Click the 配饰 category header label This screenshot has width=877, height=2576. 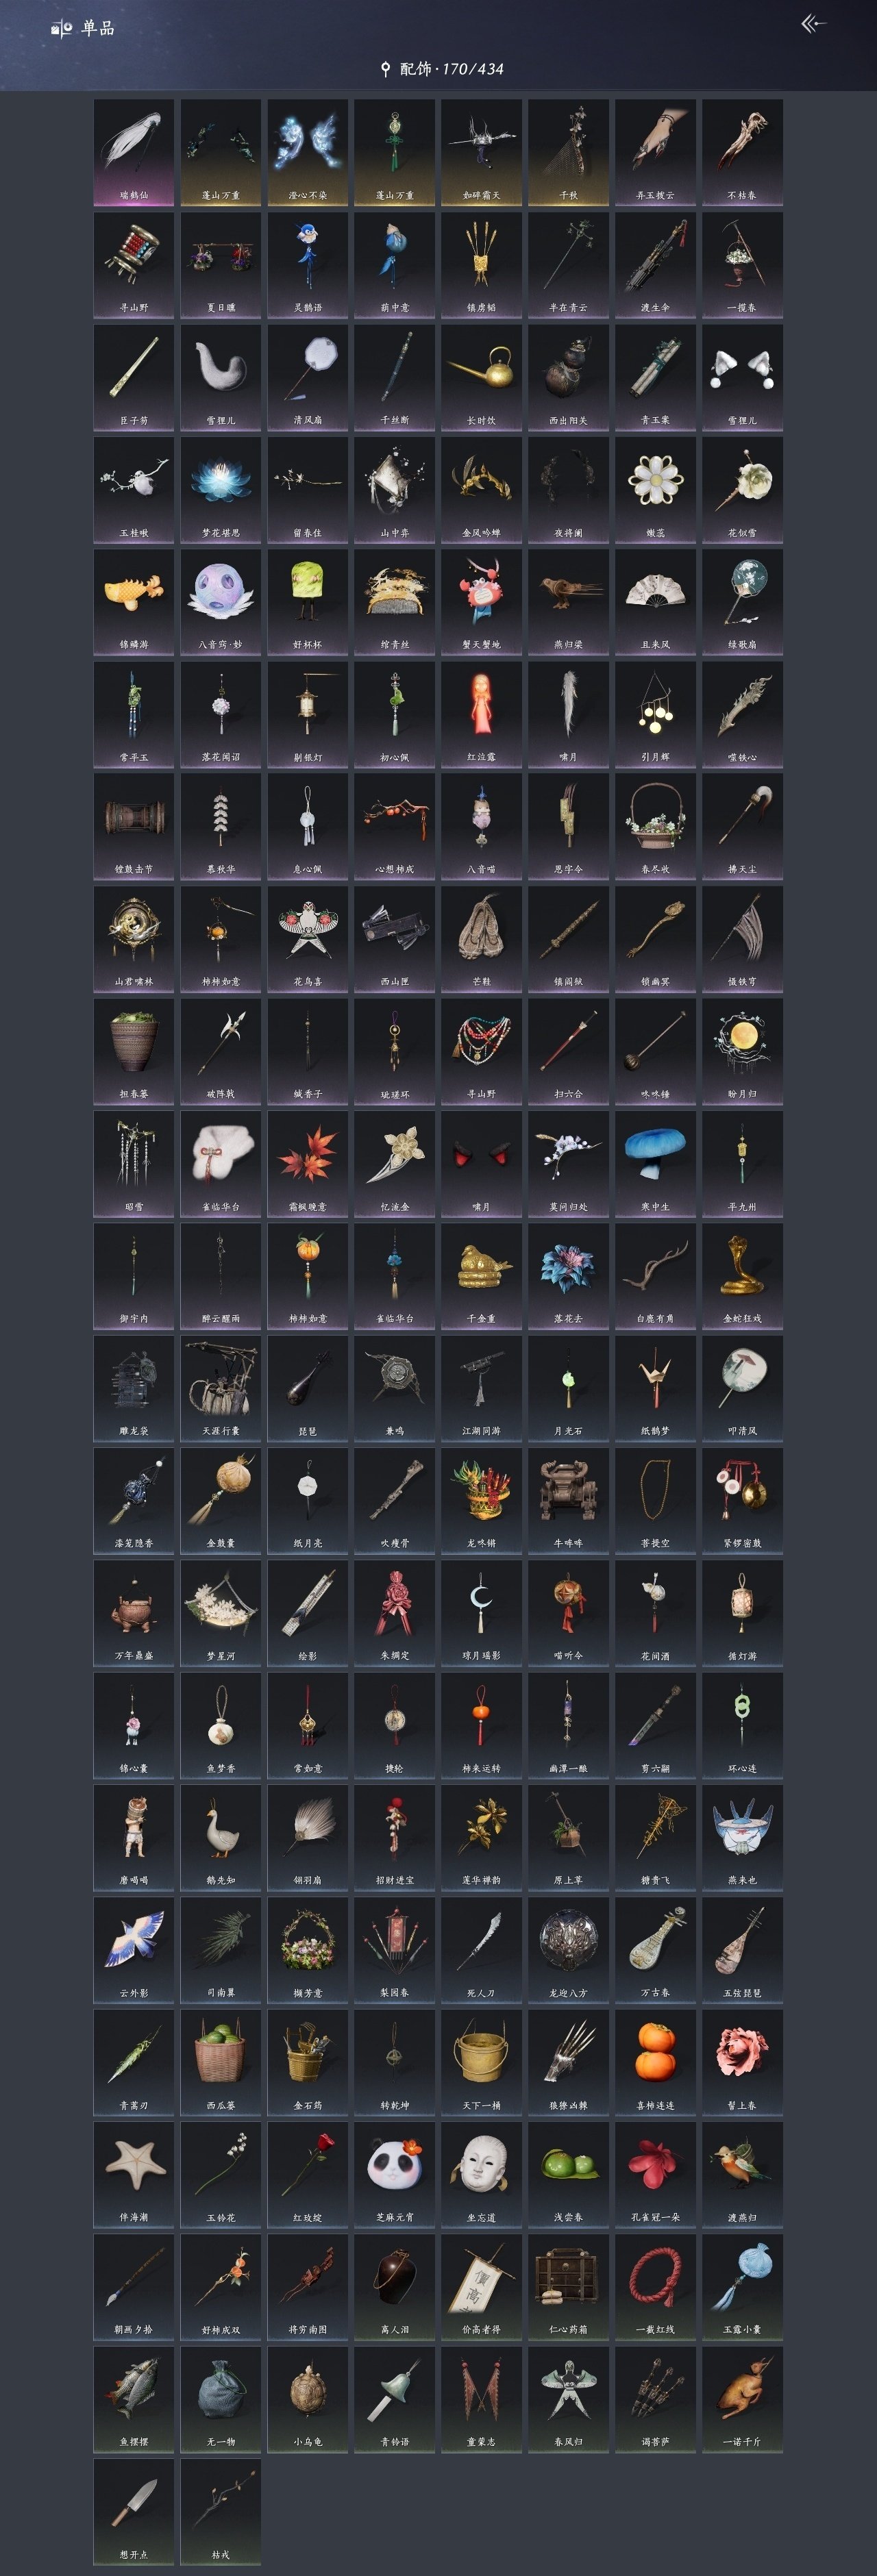point(416,69)
